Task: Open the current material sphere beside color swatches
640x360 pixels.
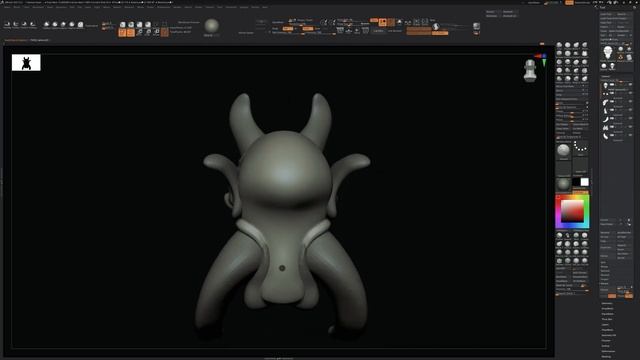Action: (563, 184)
